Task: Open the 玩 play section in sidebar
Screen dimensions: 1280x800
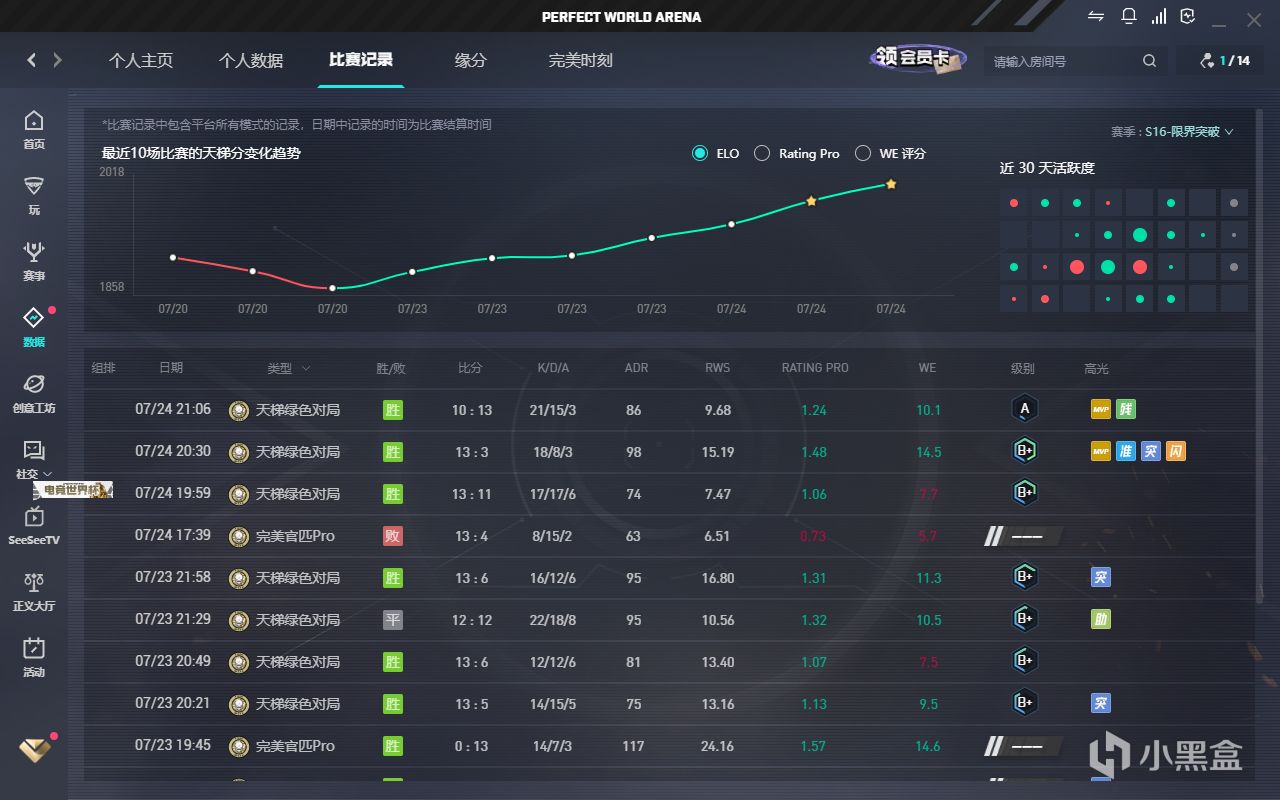Action: pyautogui.click(x=34, y=195)
